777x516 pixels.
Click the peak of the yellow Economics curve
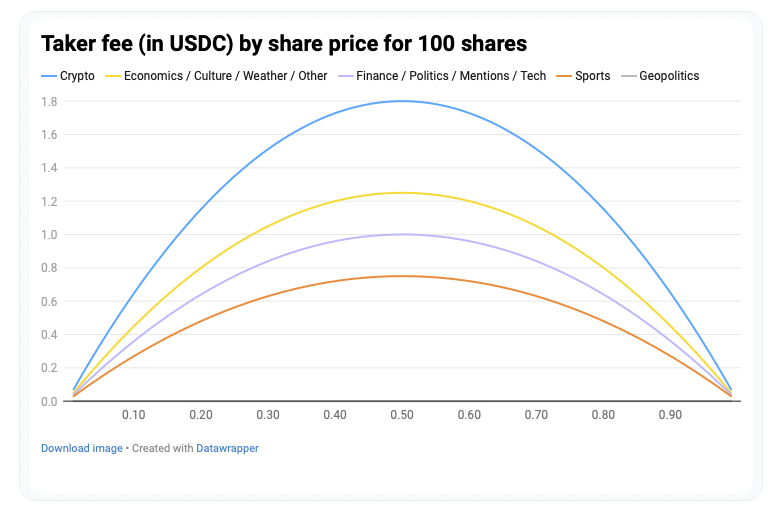tap(401, 193)
